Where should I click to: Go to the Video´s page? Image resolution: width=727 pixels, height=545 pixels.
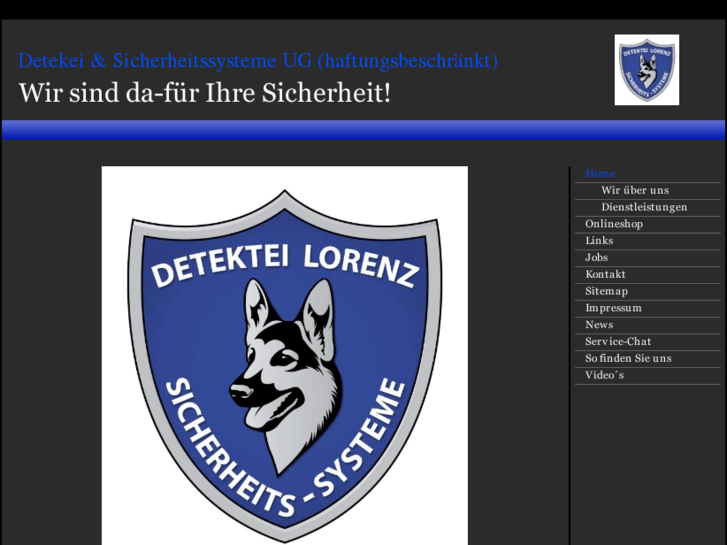(604, 375)
